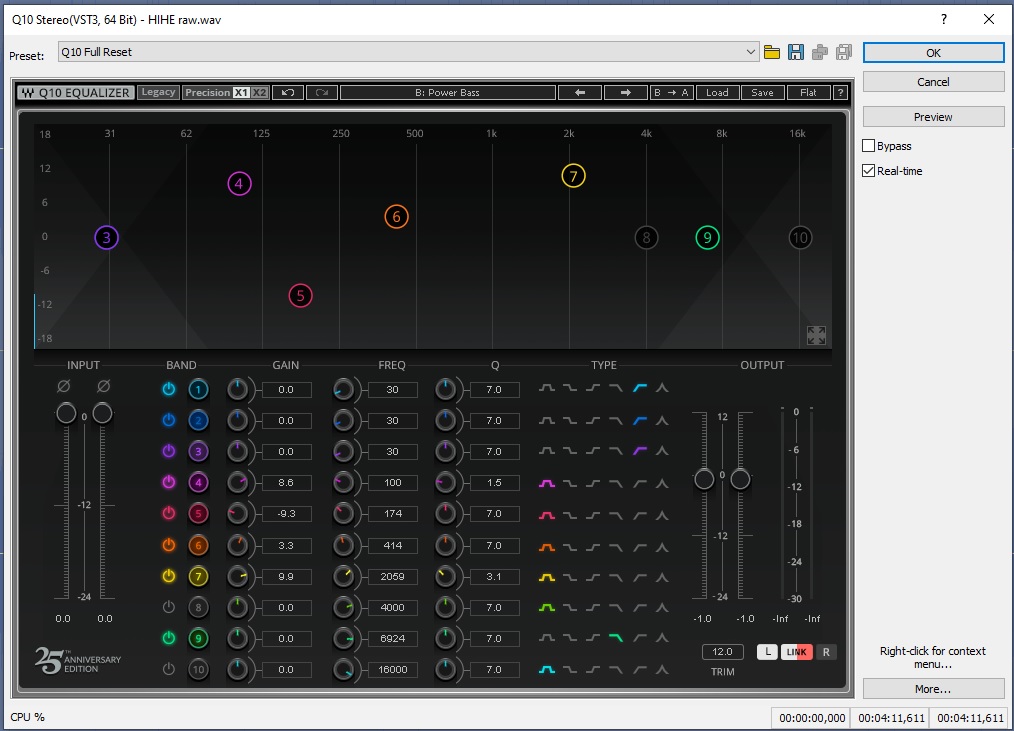The height and width of the screenshot is (731, 1014).
Task: Open the More... options
Action: (x=933, y=689)
